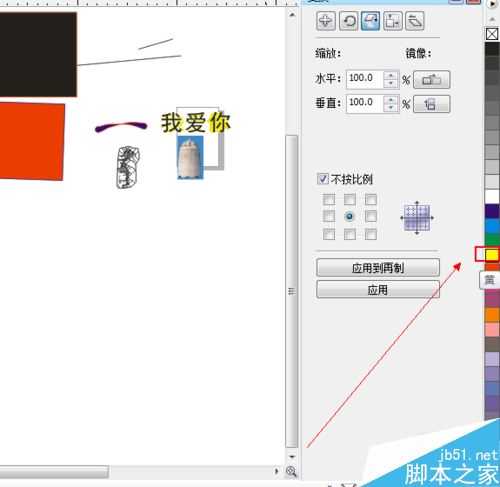
Task: Select the purple brush stroke on the canvas
Action: point(121,127)
